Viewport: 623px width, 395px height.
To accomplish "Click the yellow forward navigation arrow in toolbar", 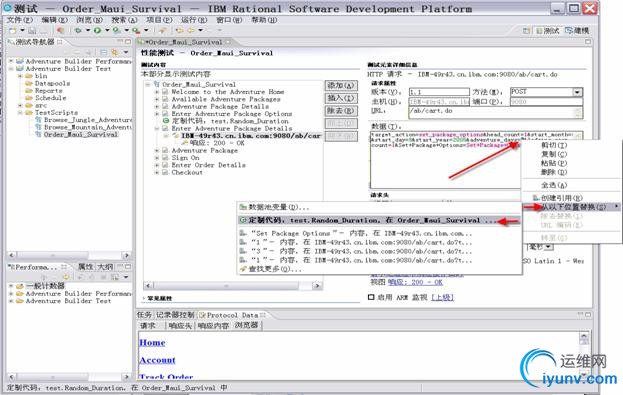I will click(x=192, y=31).
